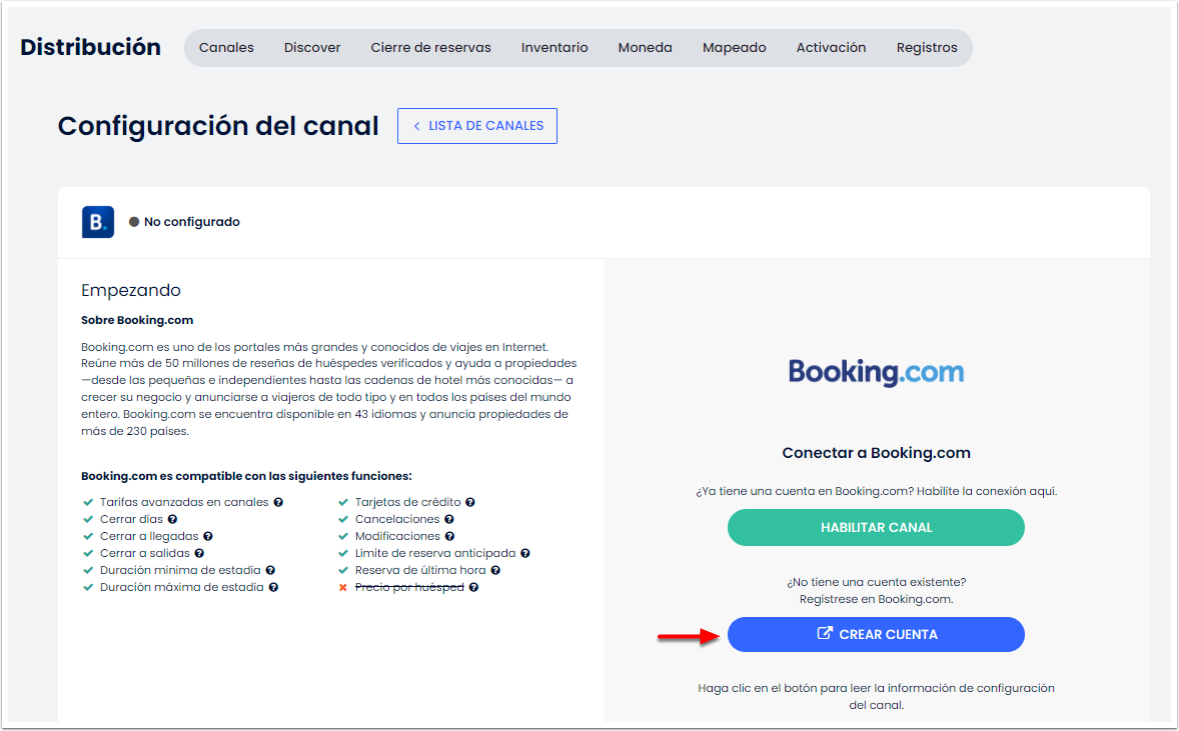This screenshot has height=731, width=1179.
Task: Return via Lista de canales button
Action: pyautogui.click(x=477, y=126)
